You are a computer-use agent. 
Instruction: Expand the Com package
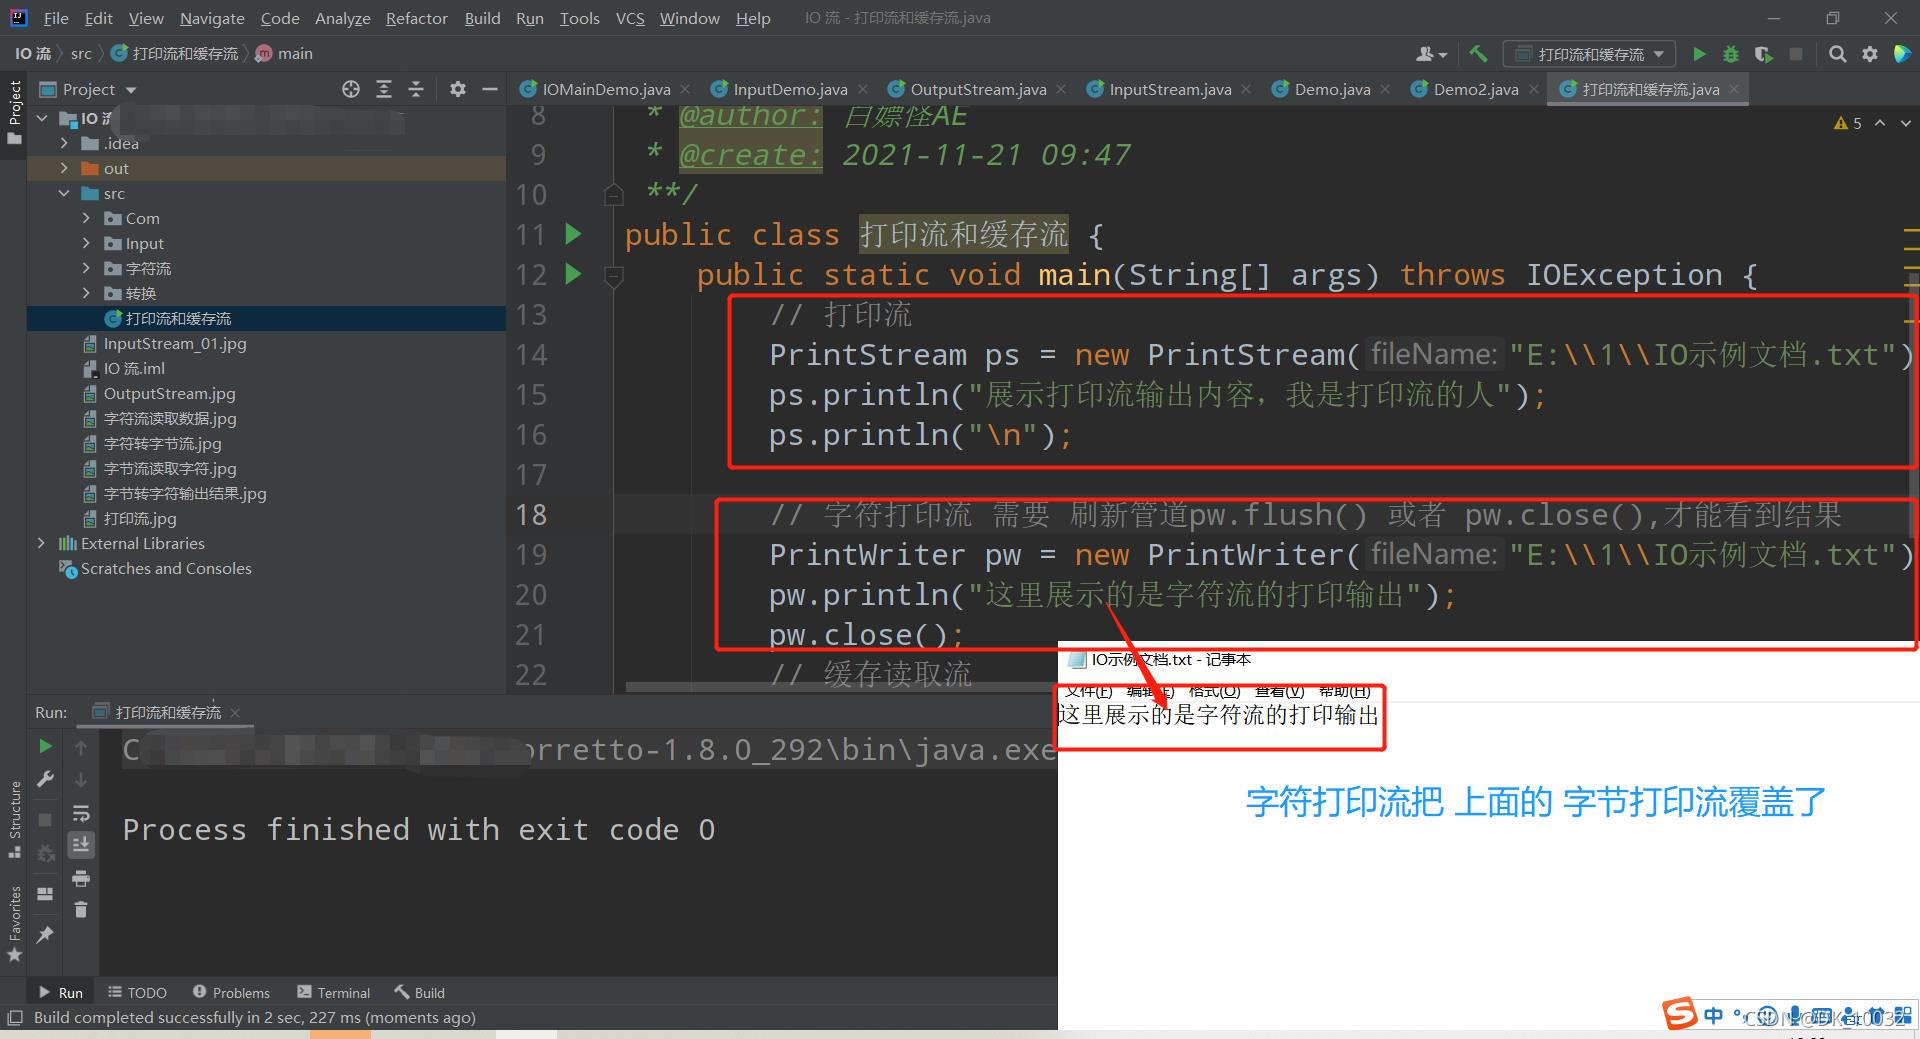tap(86, 218)
